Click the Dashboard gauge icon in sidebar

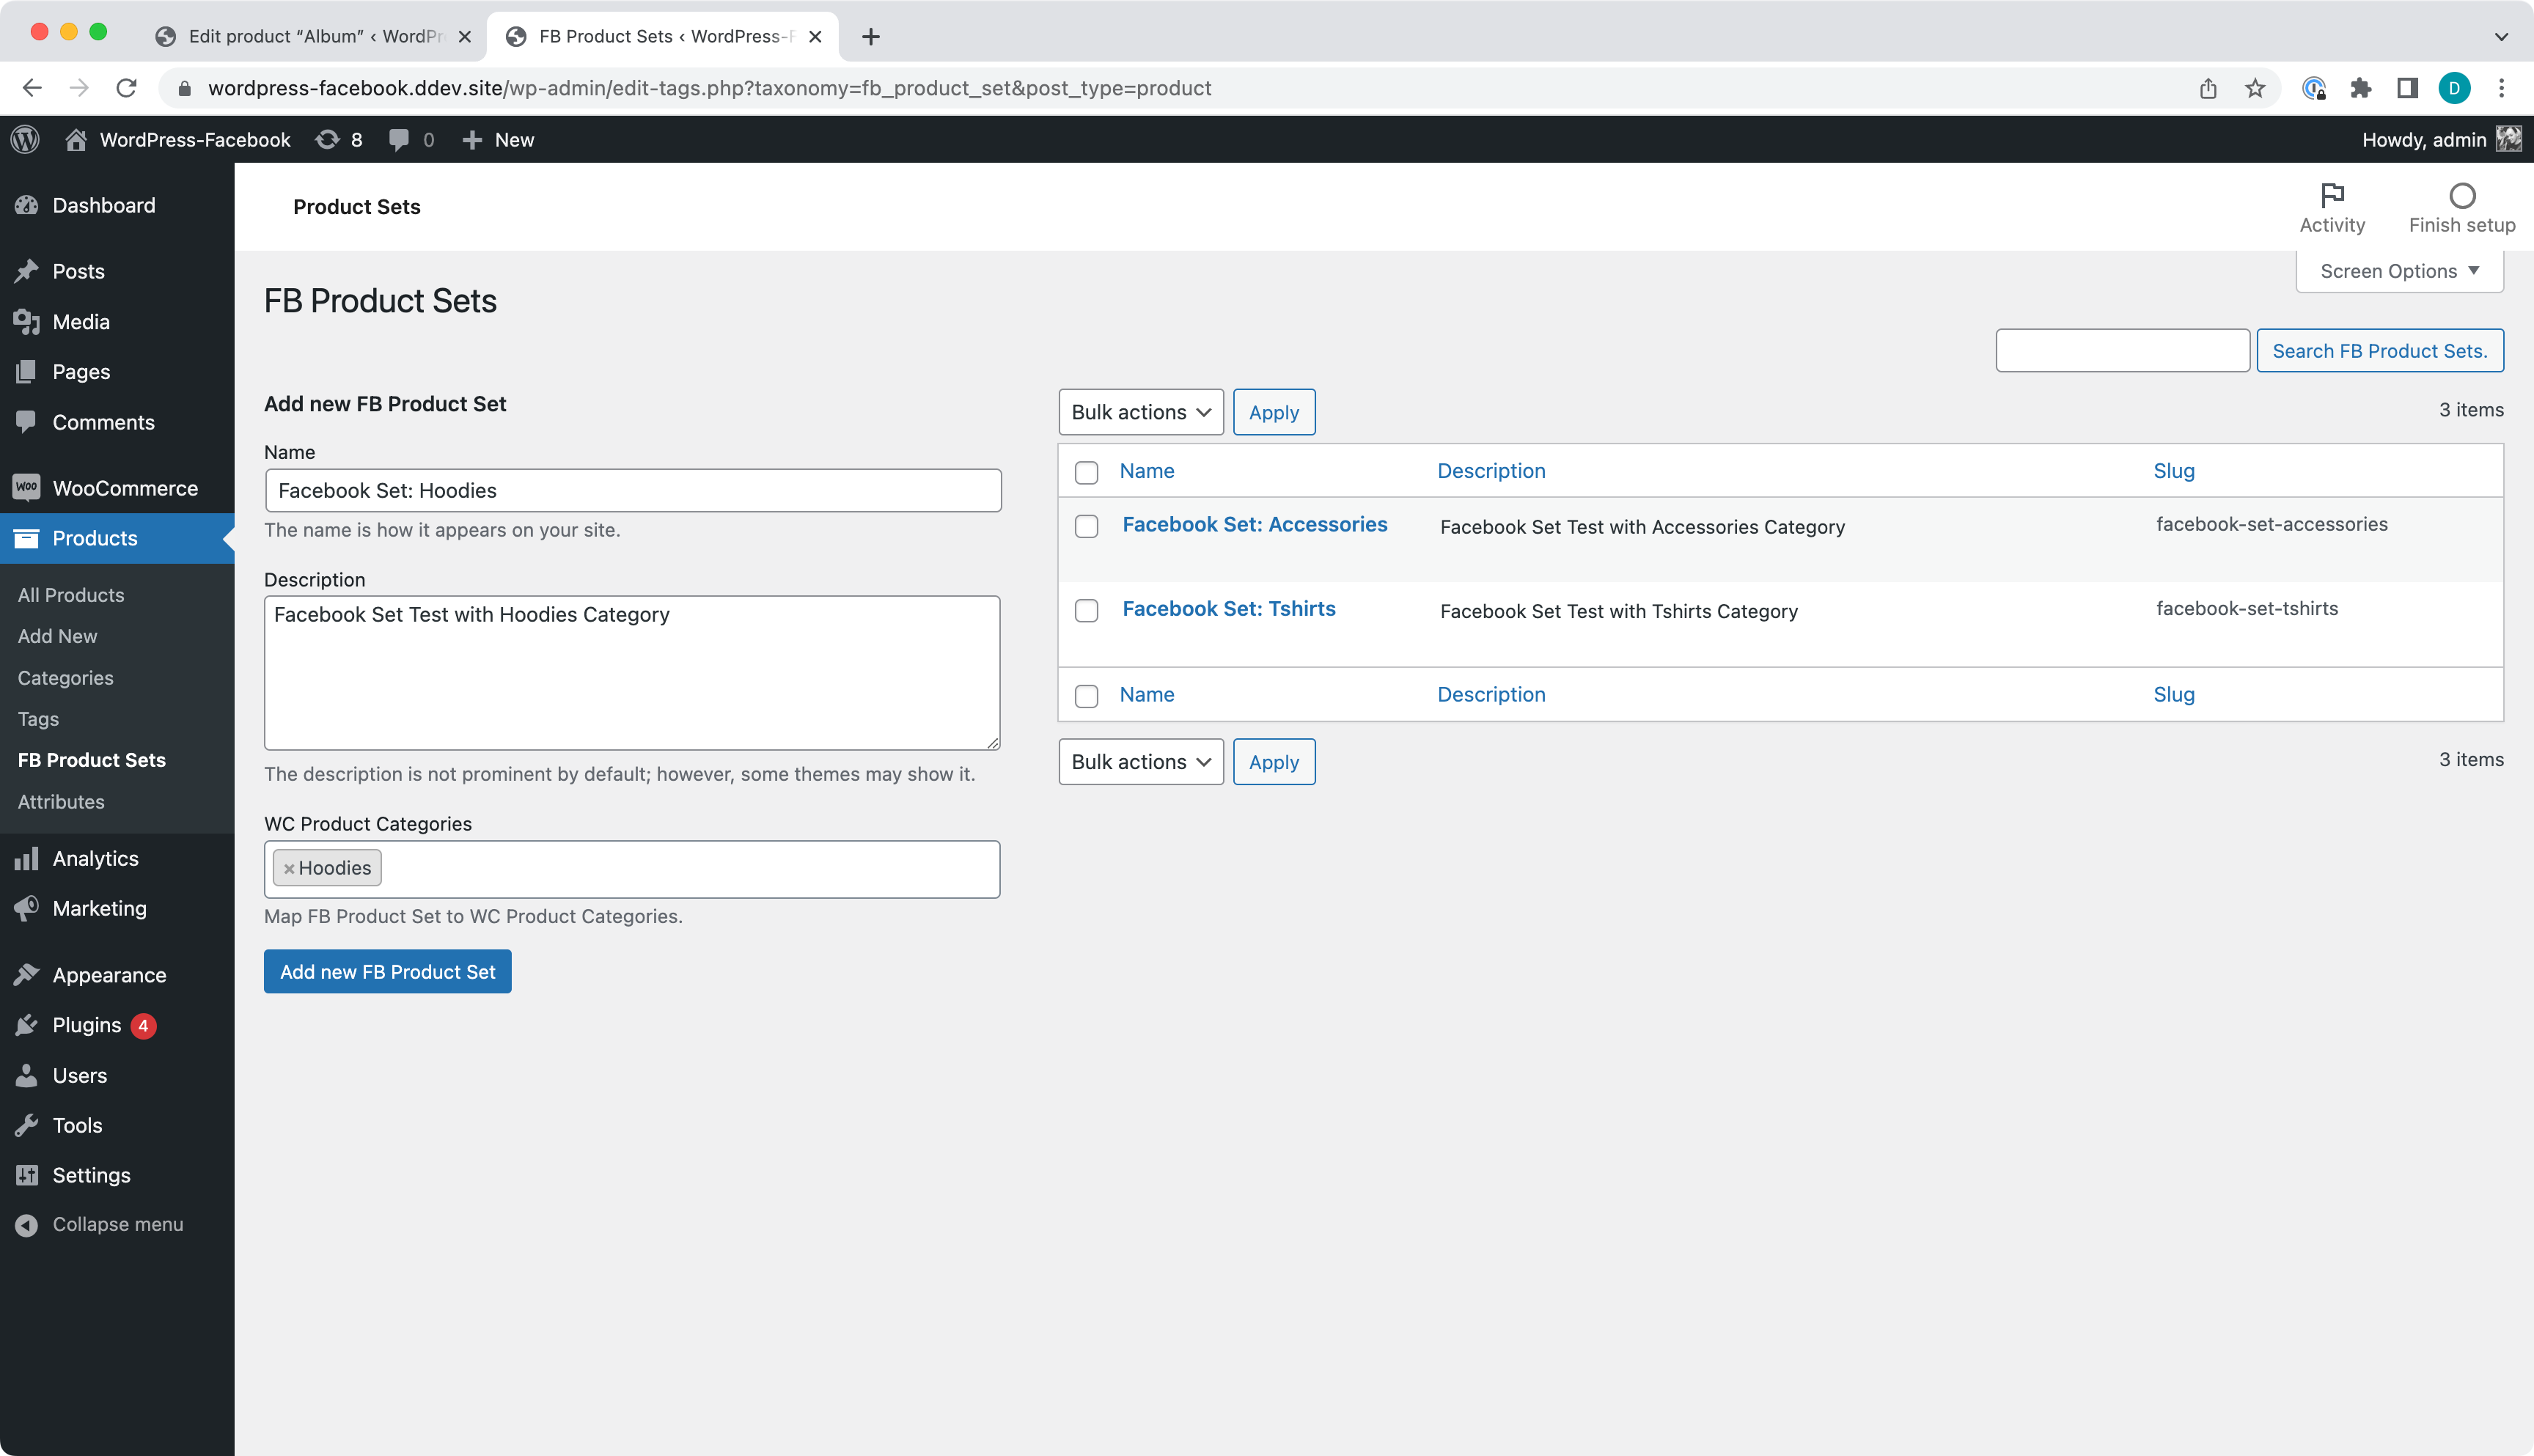[27, 205]
